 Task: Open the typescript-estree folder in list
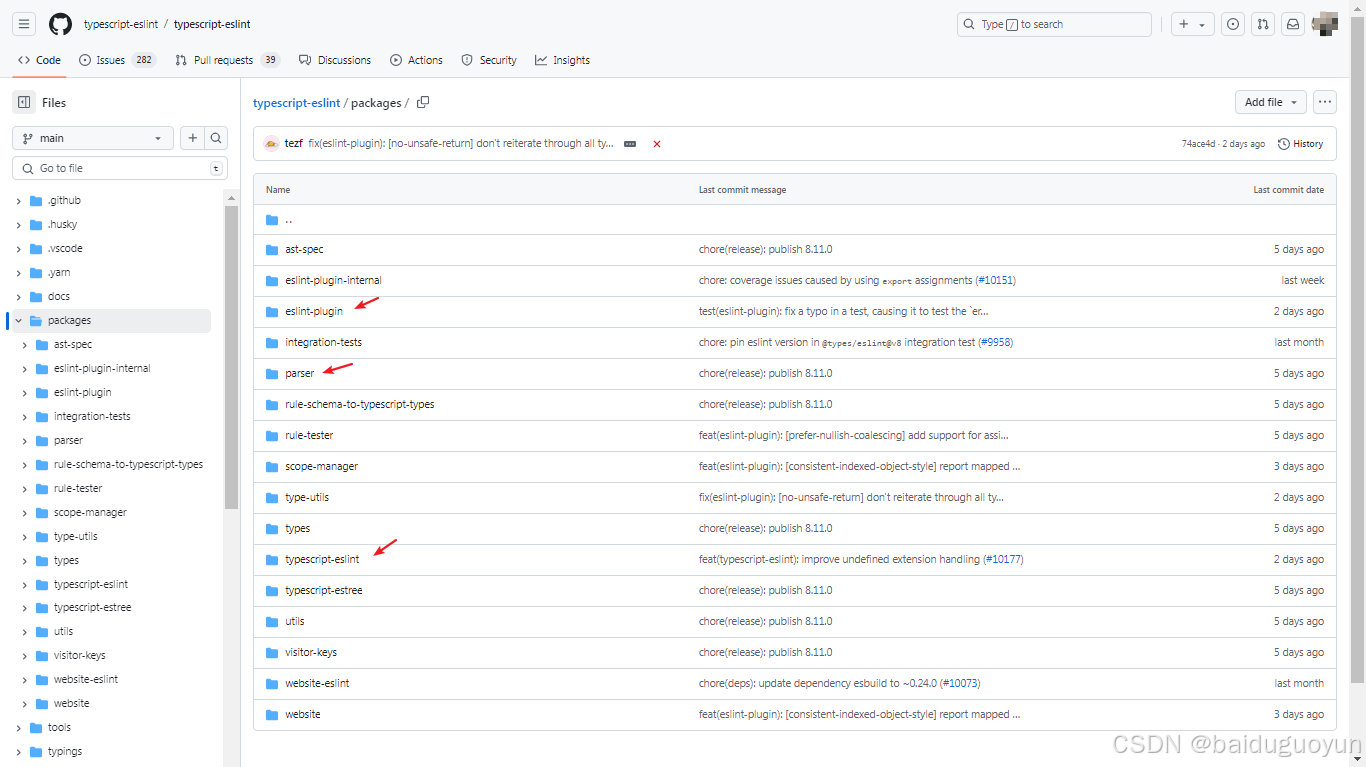click(323, 590)
